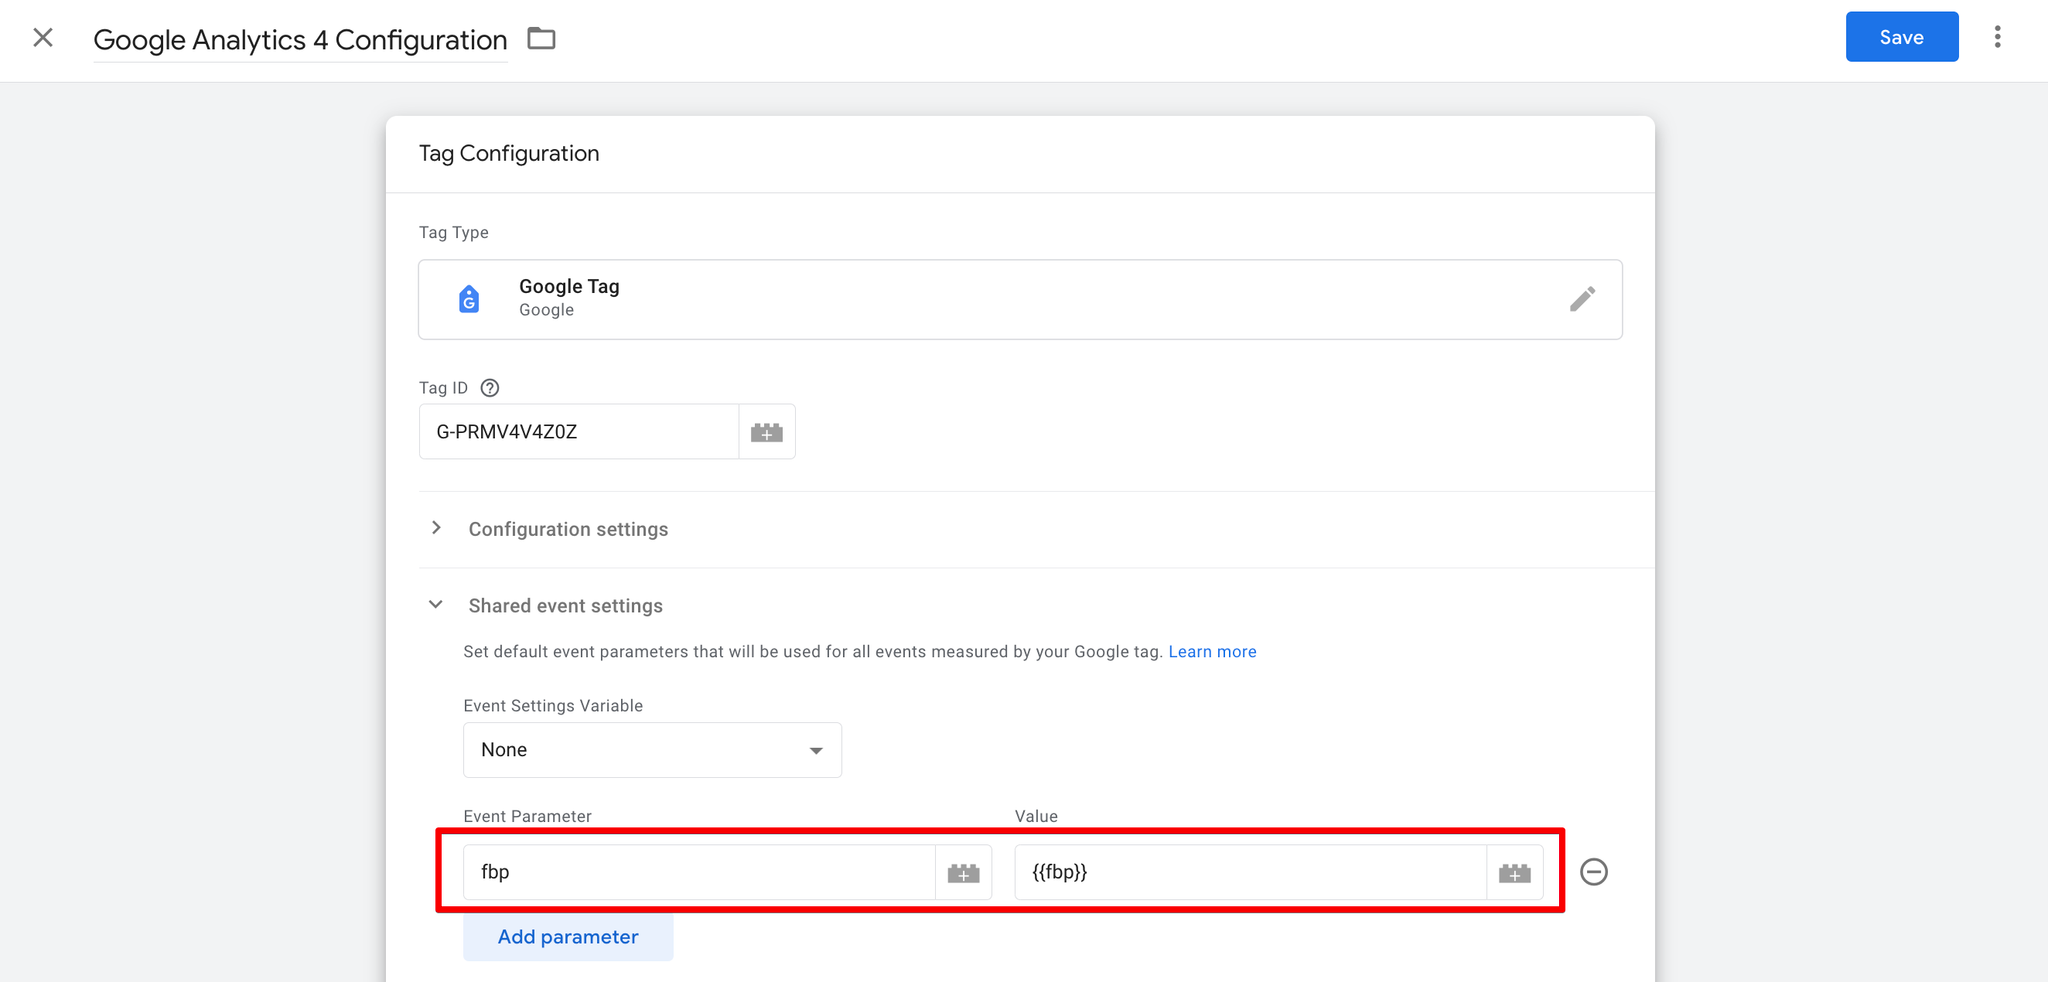Open variable picker beside Tag ID field
This screenshot has width=2048, height=982.
766,432
